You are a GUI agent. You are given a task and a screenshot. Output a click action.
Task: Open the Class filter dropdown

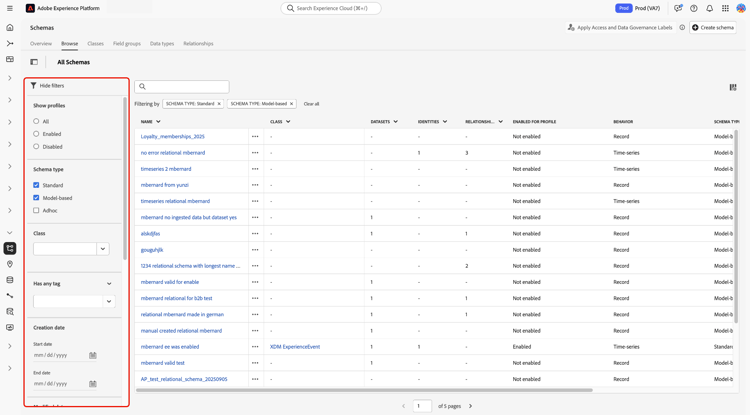click(x=102, y=249)
